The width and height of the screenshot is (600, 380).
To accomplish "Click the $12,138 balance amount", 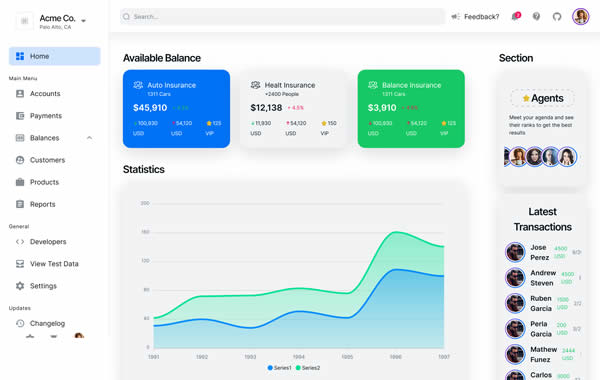I will 266,108.
